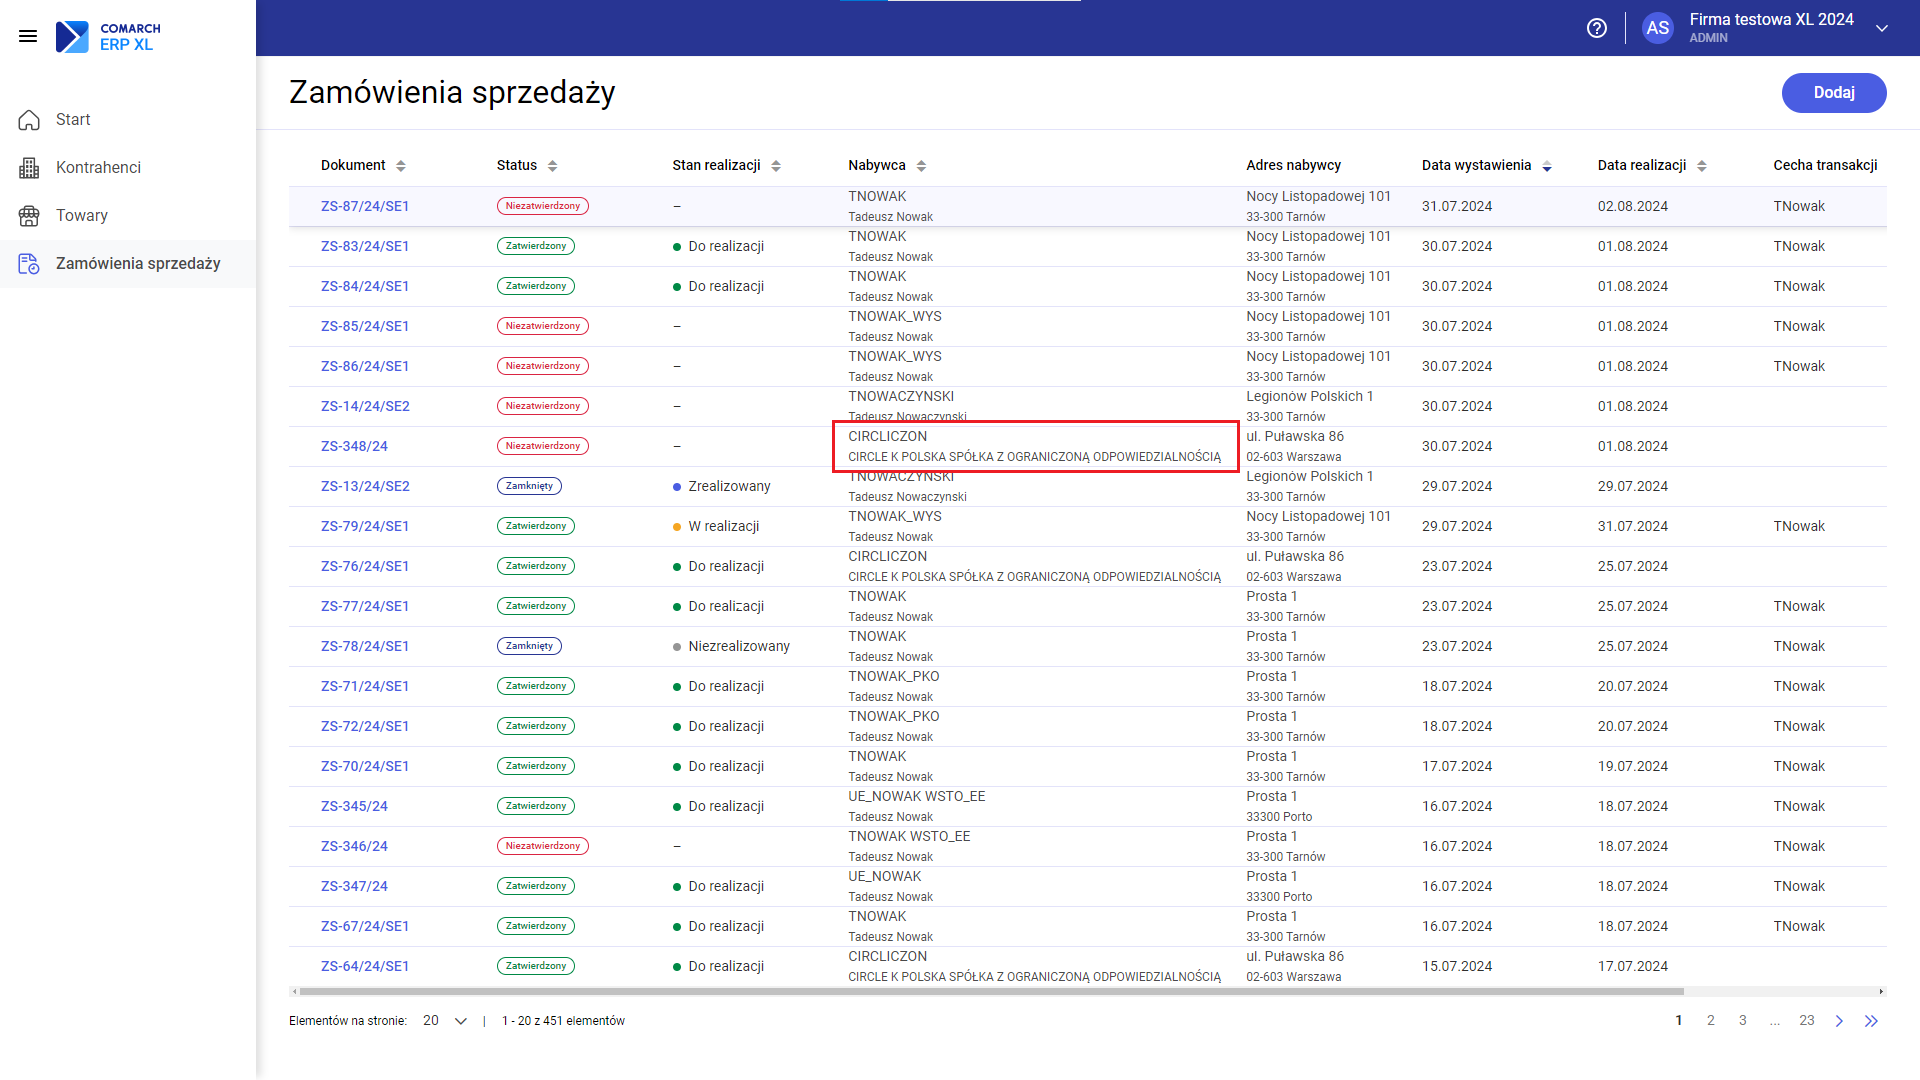Open items per page dropdown
Screen dimensions: 1920x1080
(x=446, y=1021)
